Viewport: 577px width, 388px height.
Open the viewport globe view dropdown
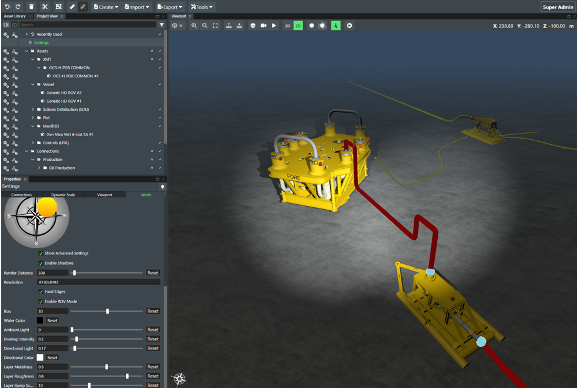pos(177,26)
